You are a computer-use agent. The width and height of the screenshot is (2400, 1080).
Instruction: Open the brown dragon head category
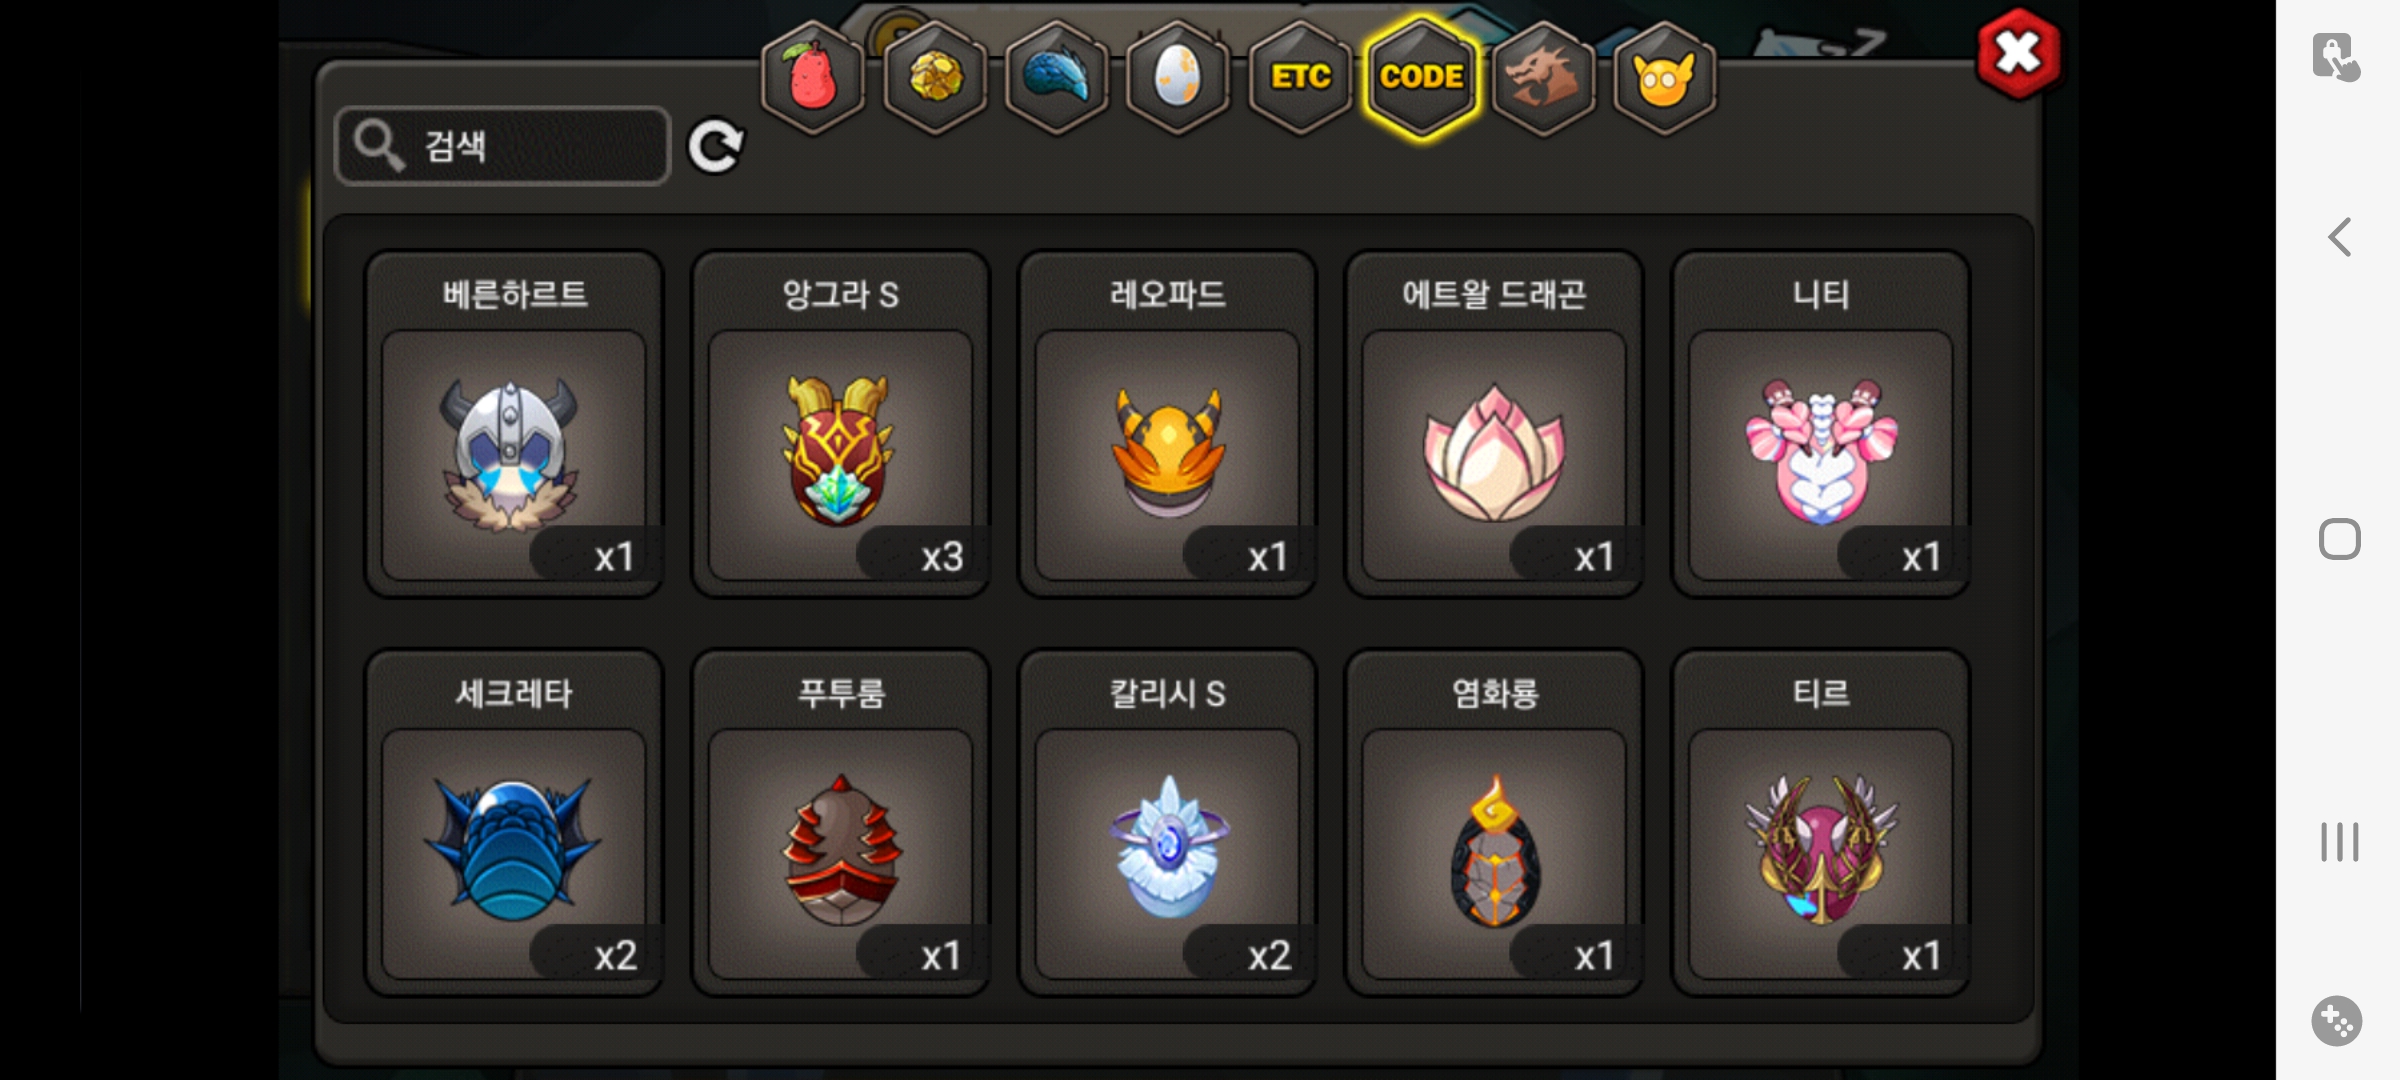tap(1543, 77)
